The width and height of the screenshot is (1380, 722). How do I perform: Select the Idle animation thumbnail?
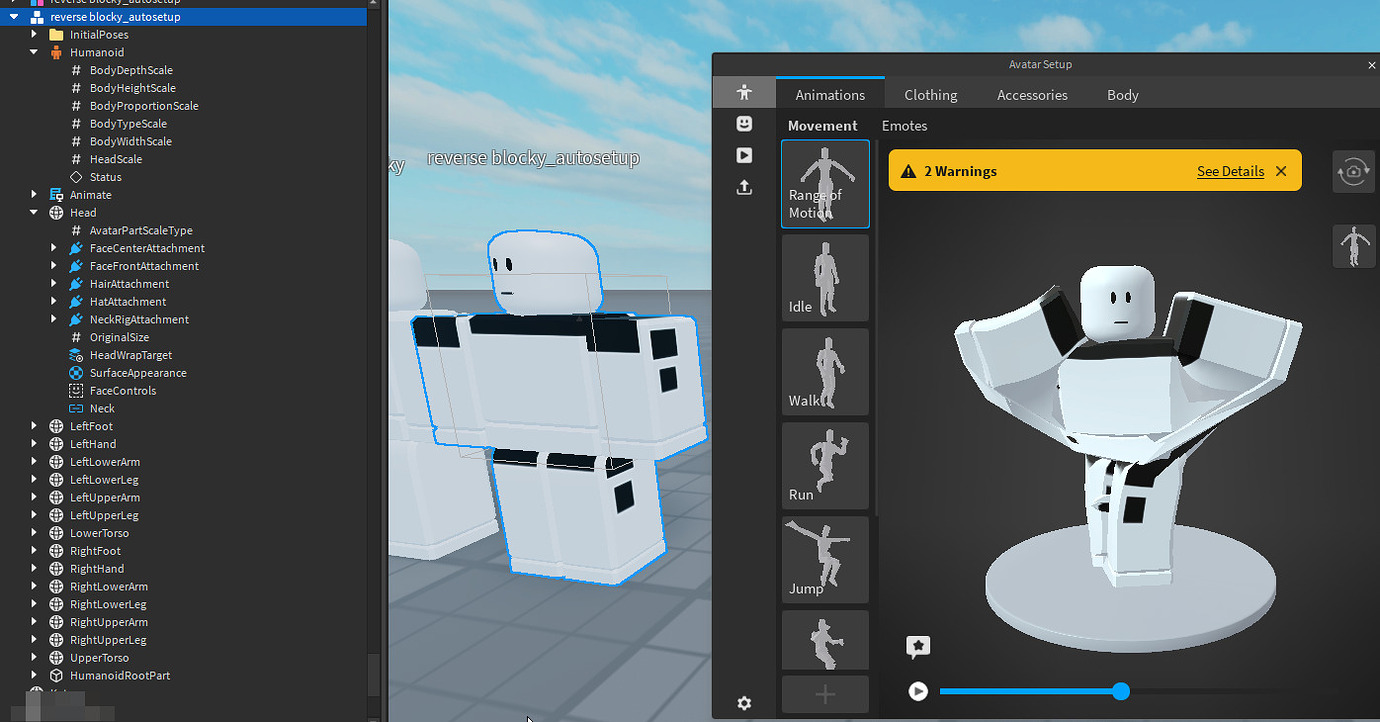pyautogui.click(x=825, y=278)
